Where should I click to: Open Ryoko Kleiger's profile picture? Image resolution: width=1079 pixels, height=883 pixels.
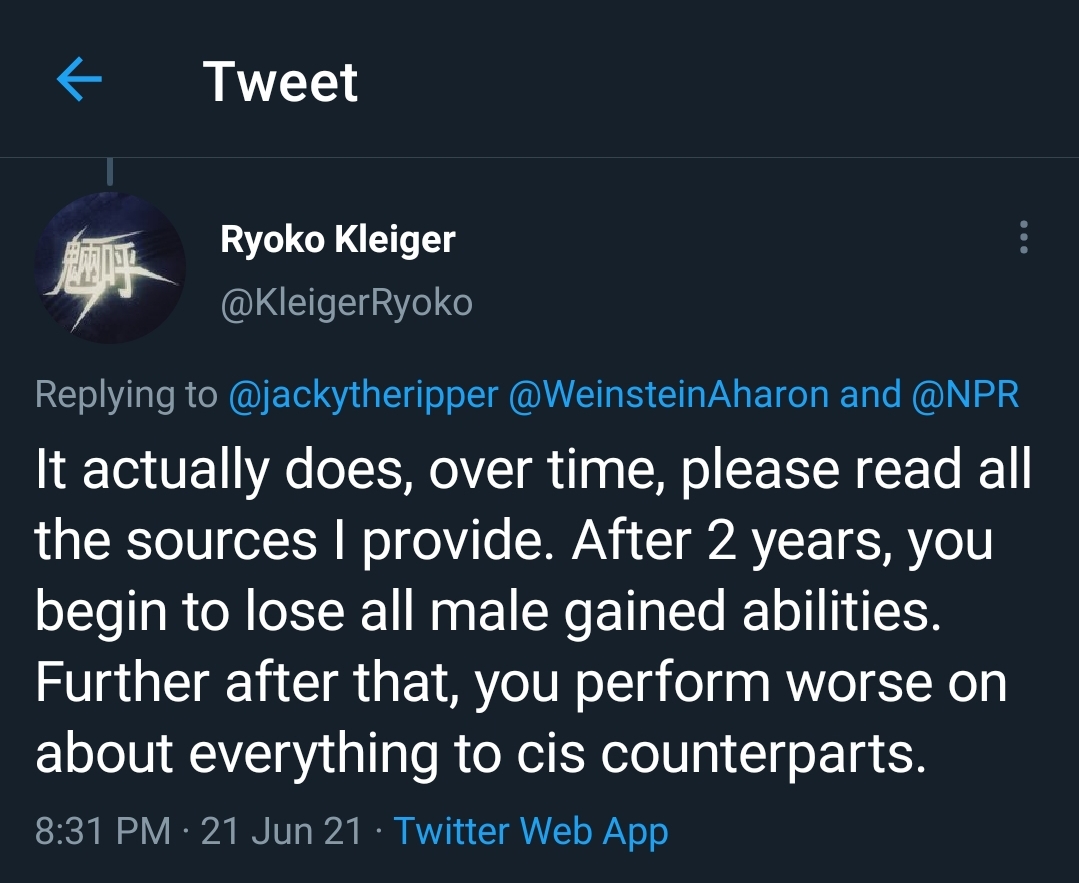tap(109, 267)
